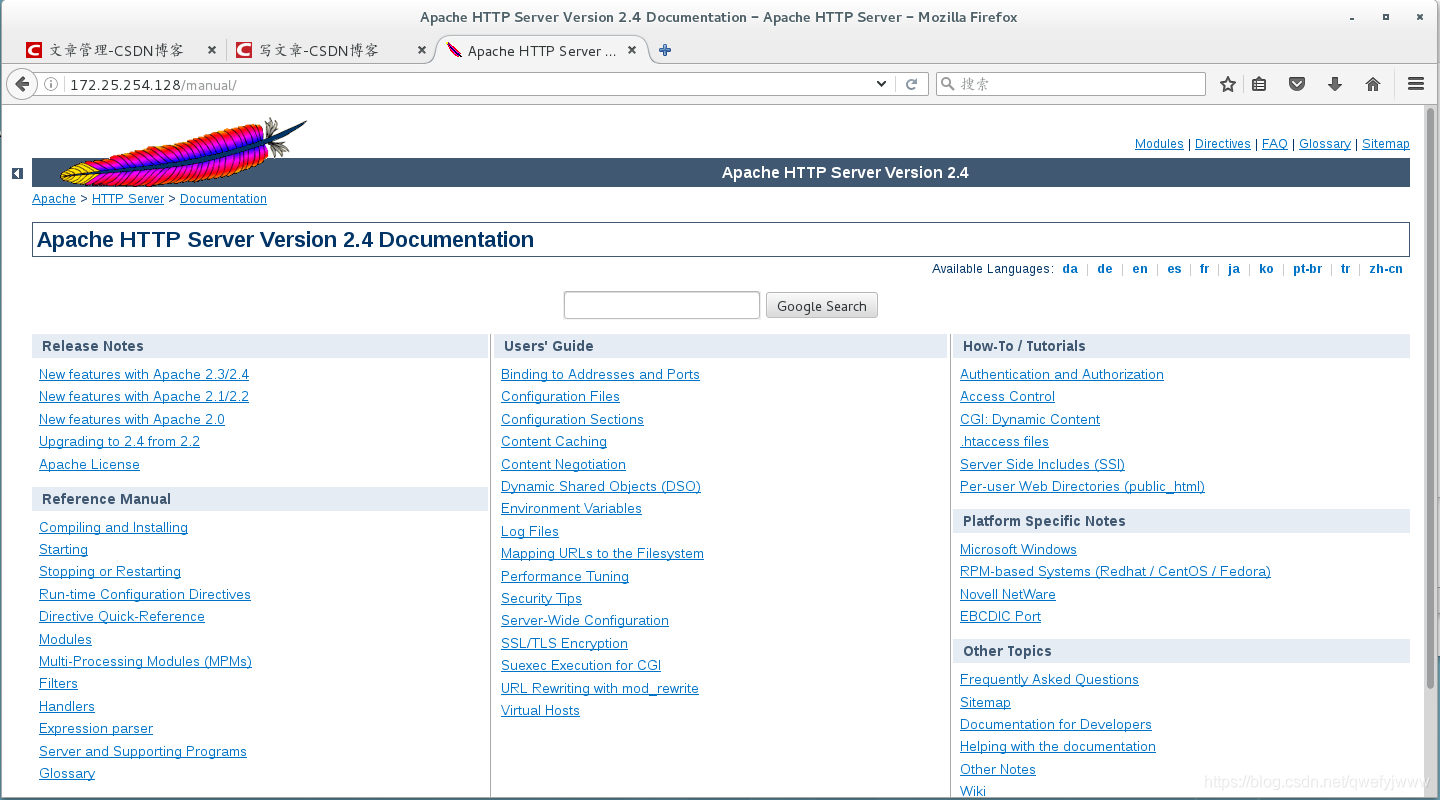This screenshot has height=800, width=1440.
Task: Open Documentation for Developers
Action: click(1056, 724)
